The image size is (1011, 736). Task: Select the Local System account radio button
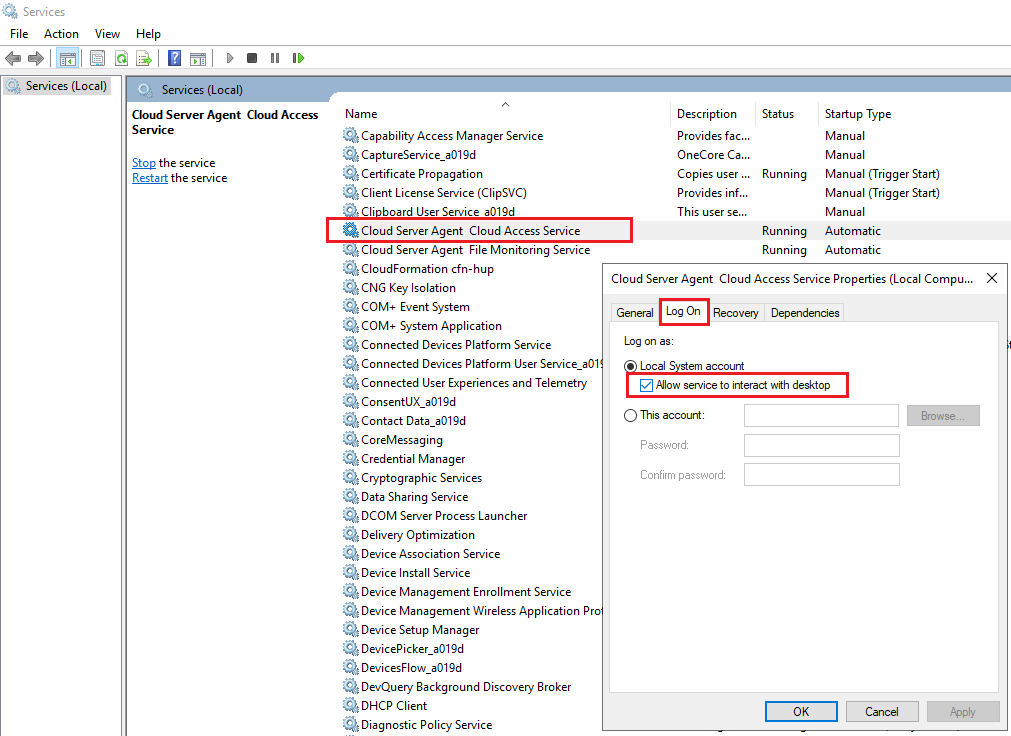[x=631, y=366]
